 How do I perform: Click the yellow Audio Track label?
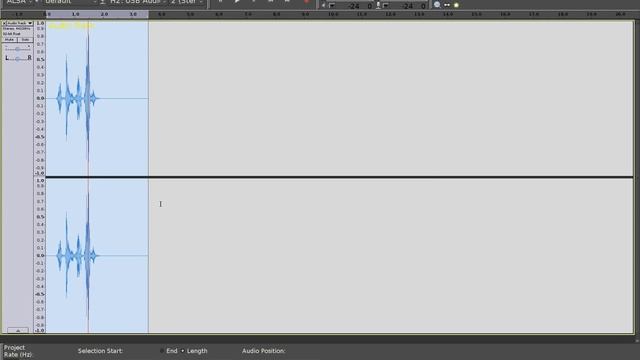71,26
